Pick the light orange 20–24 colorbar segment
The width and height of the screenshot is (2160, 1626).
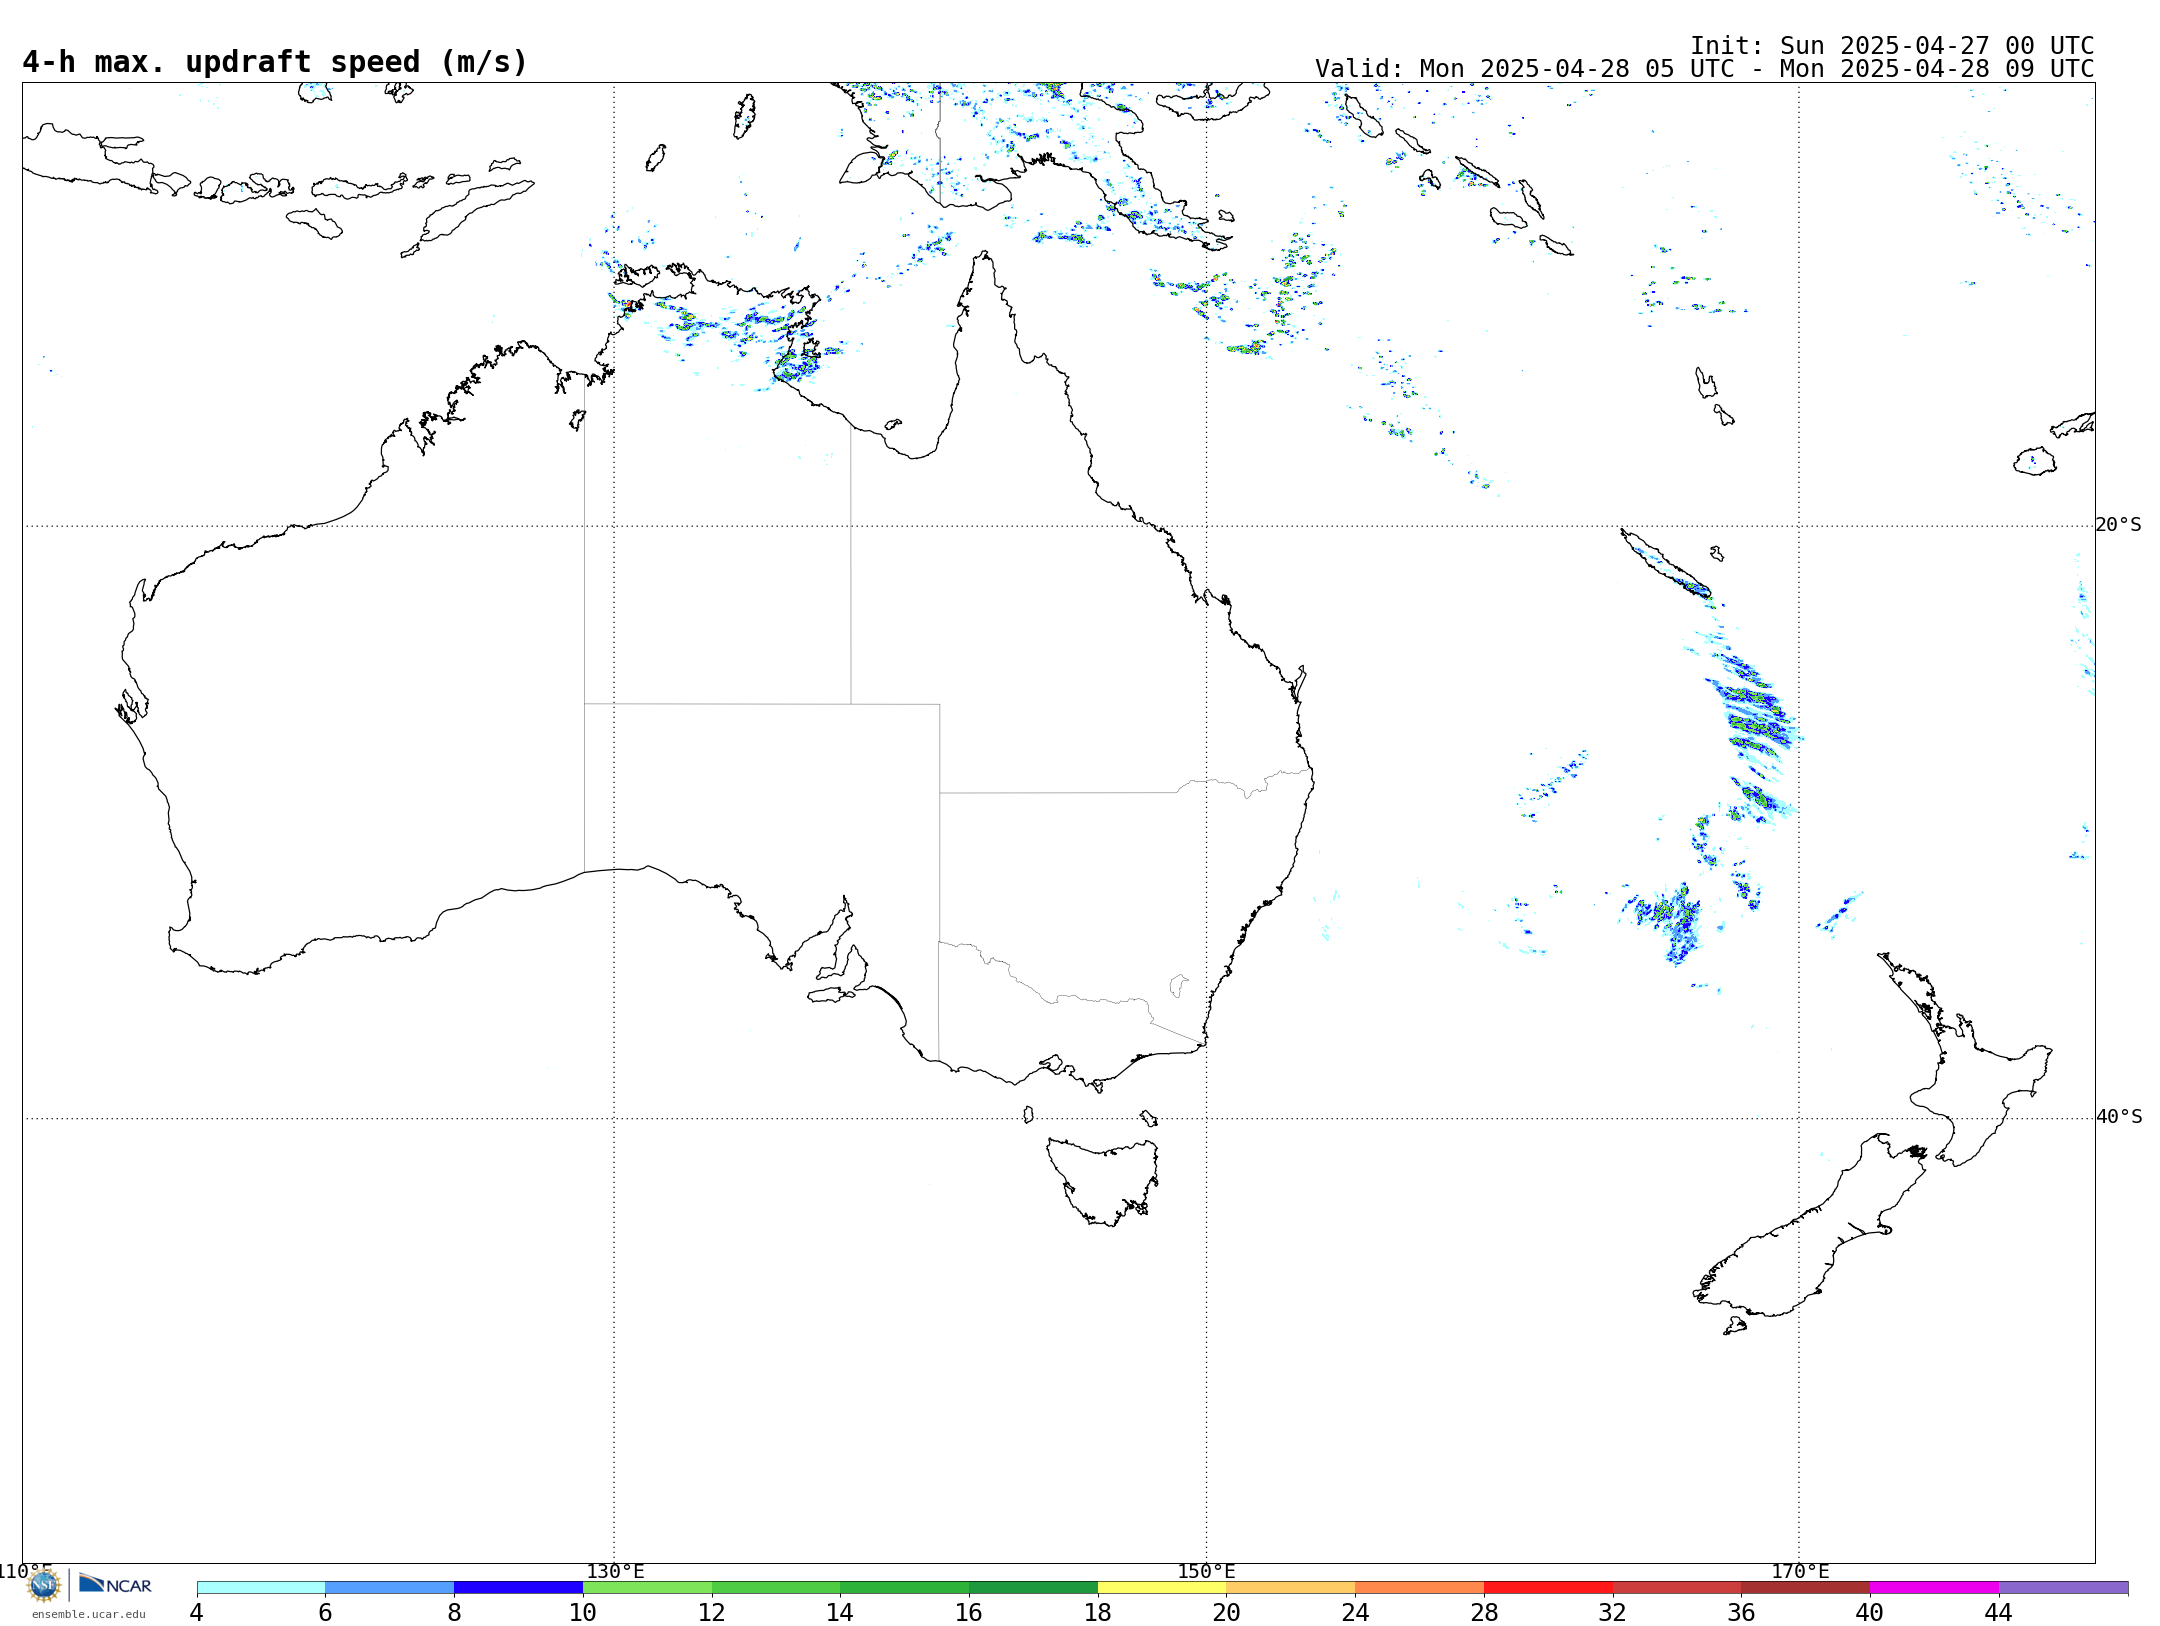(1291, 1588)
